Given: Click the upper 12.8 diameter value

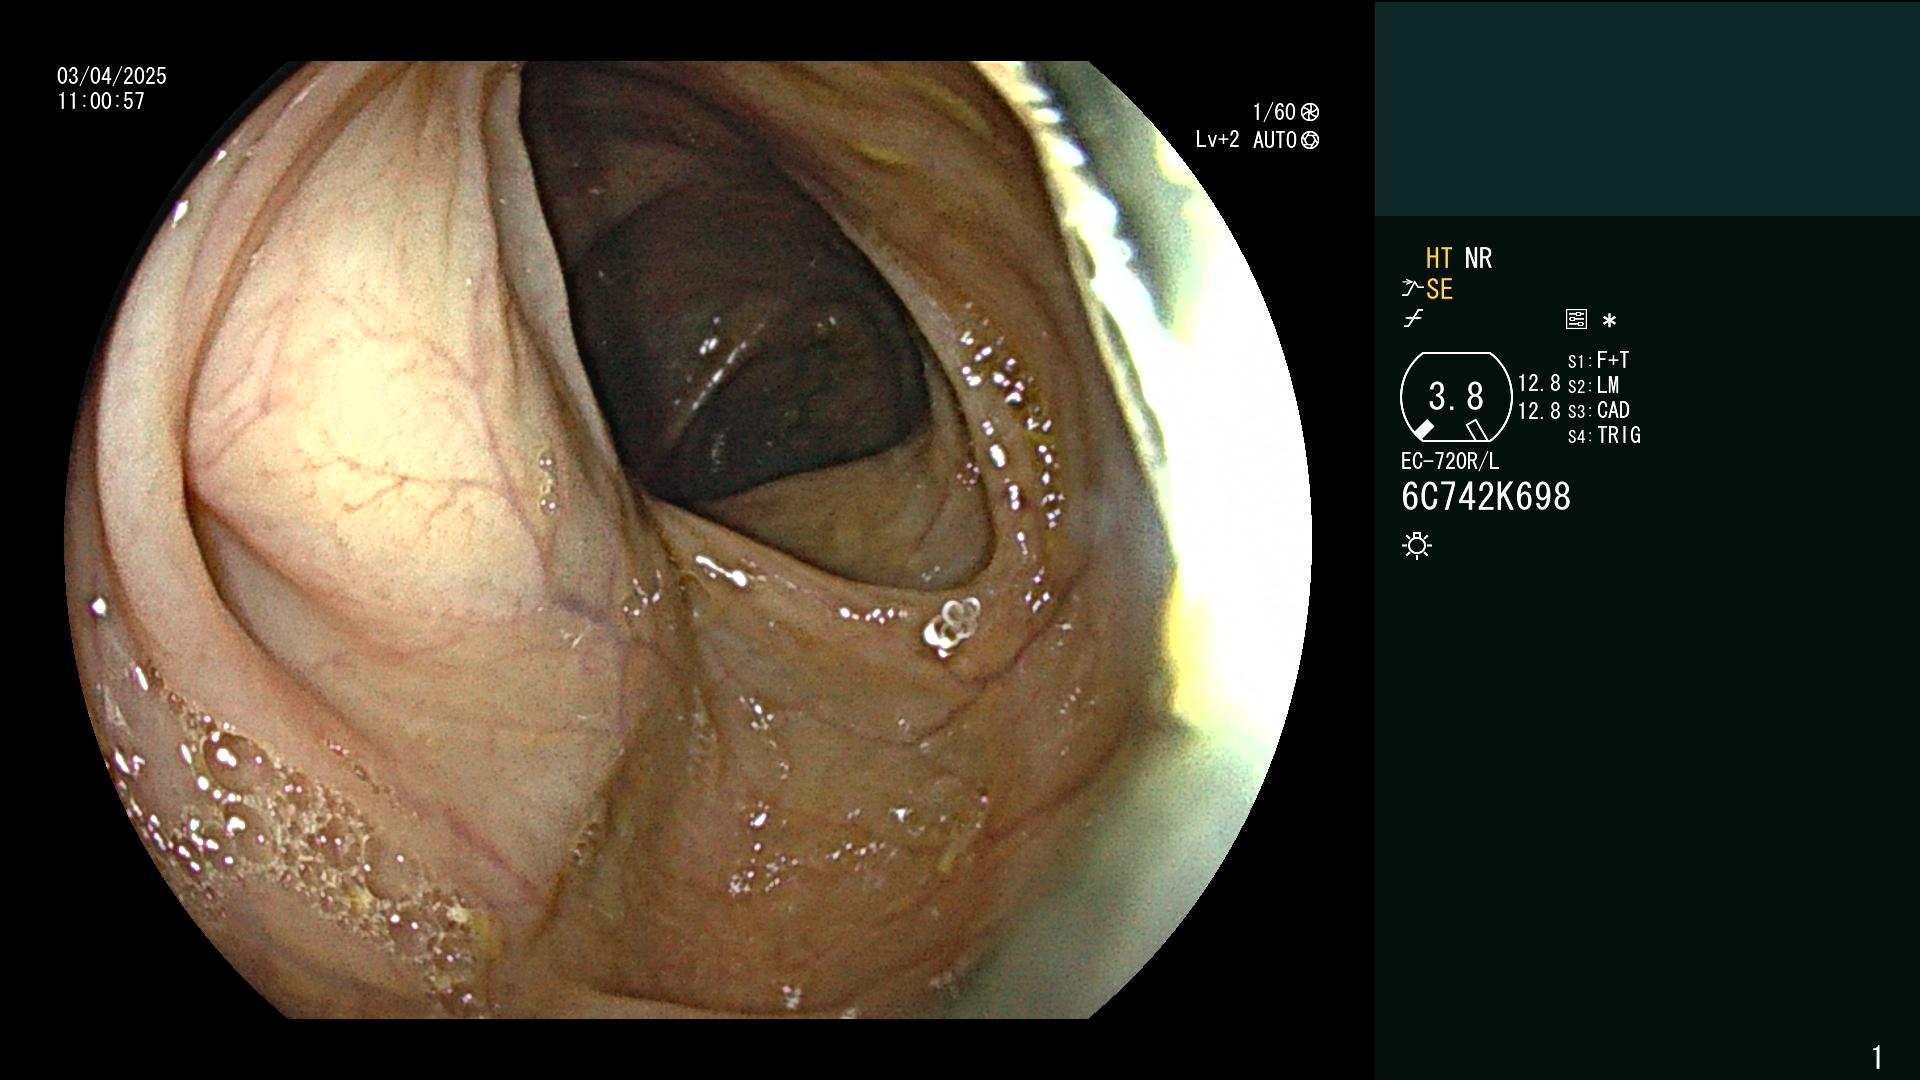Looking at the screenshot, I should click(1539, 383).
